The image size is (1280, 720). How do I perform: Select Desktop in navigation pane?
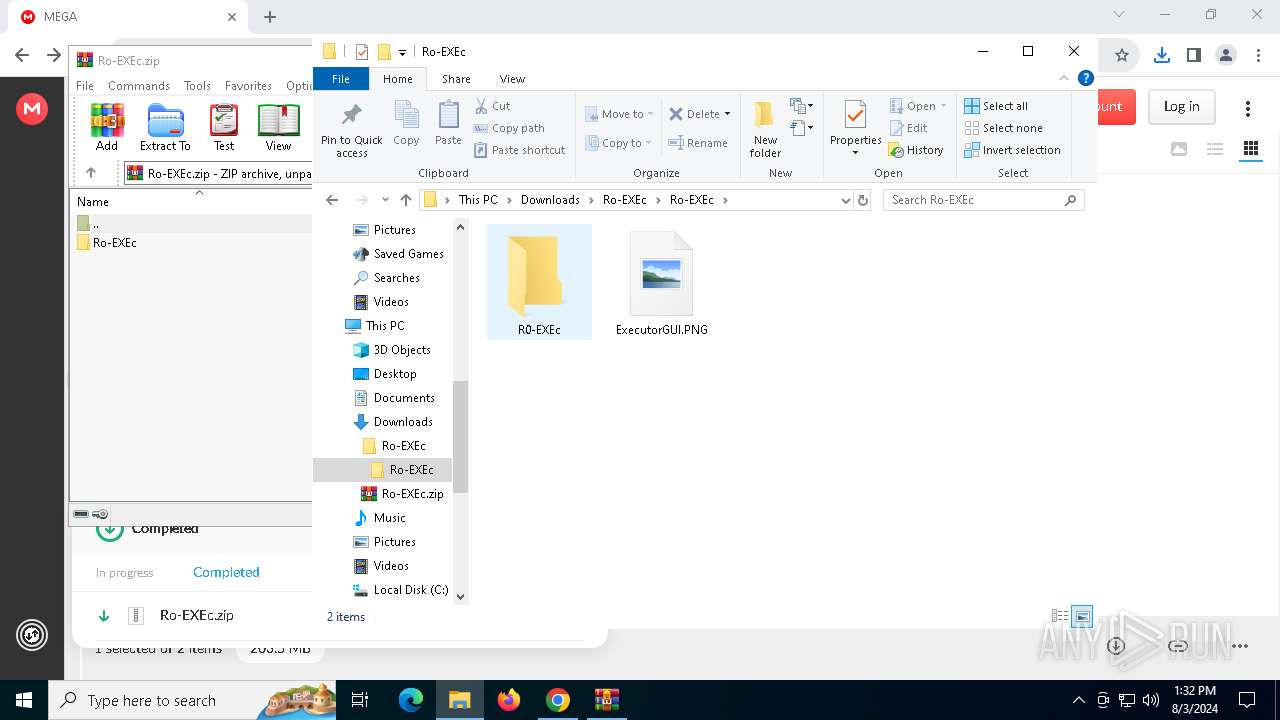385,374
